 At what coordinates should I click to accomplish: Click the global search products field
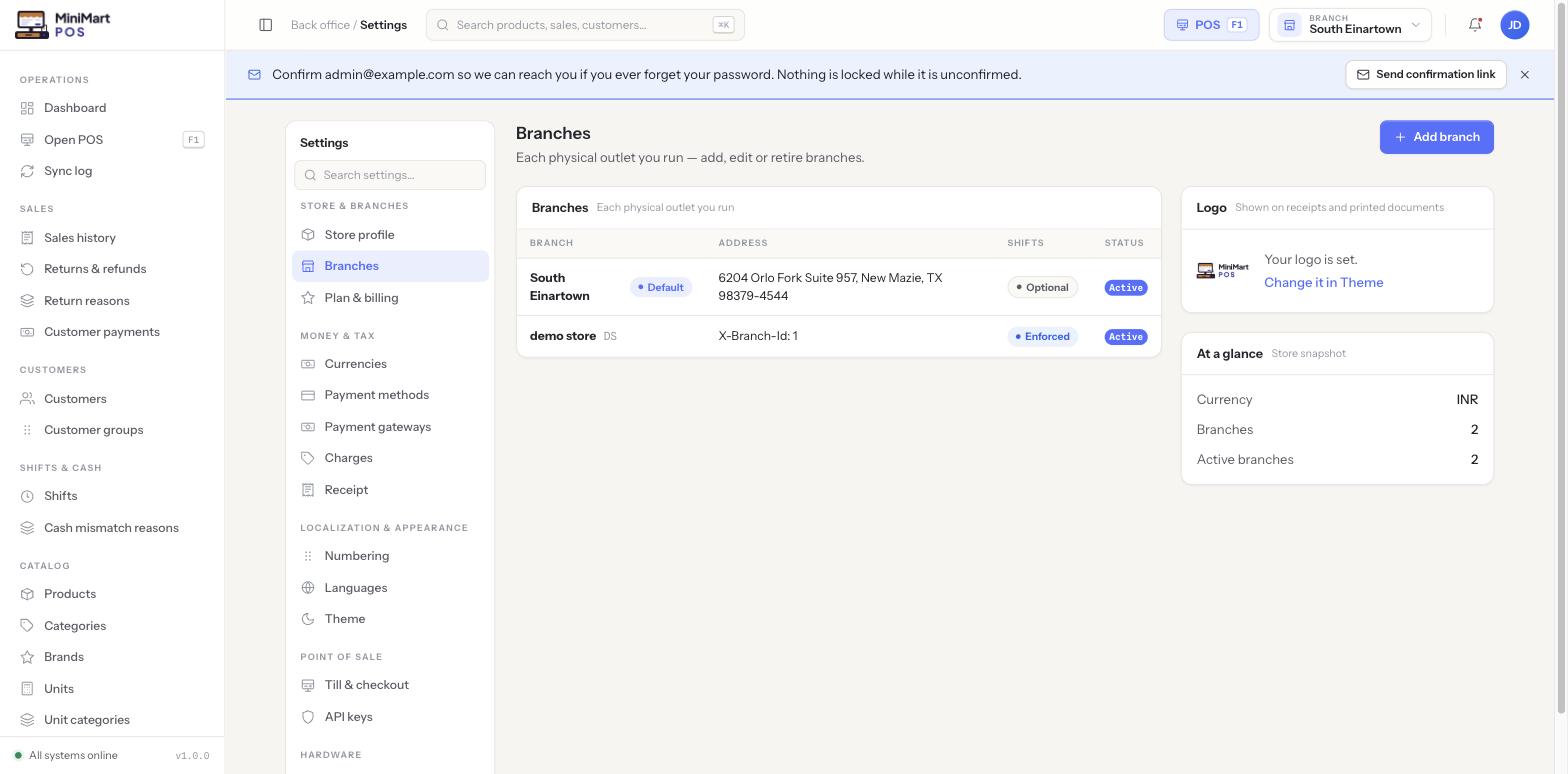pos(585,25)
